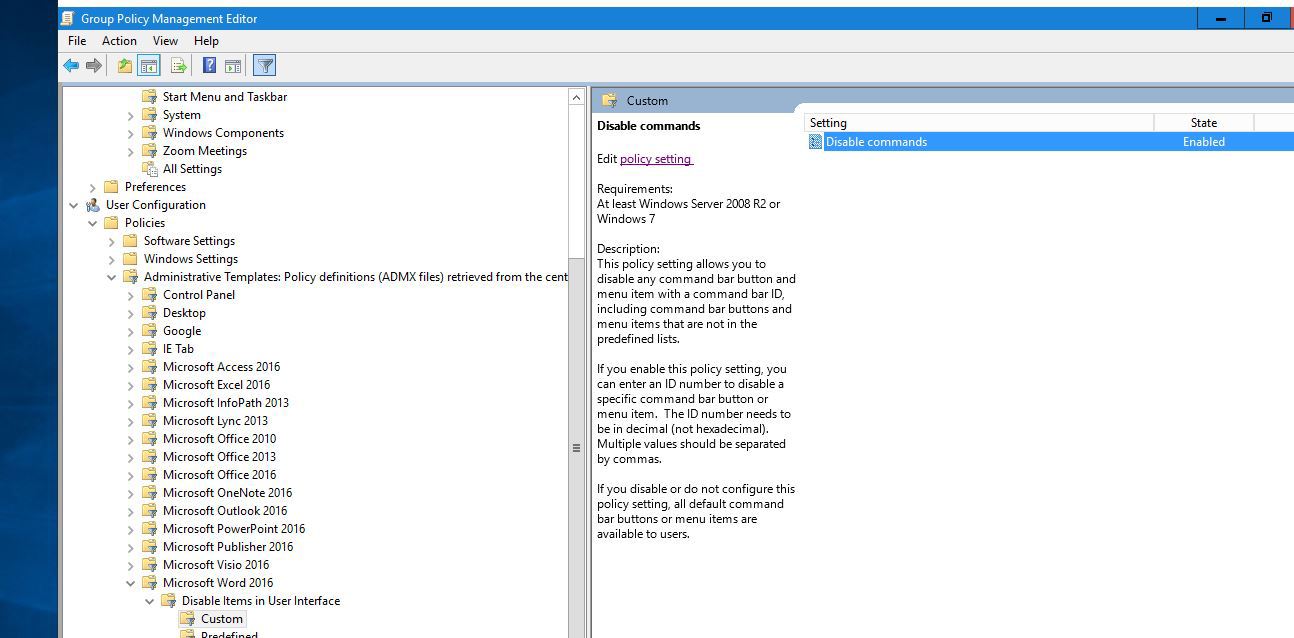Click the Up One Level folder icon
Image resolution: width=1294 pixels, height=638 pixels.
[x=124, y=66]
